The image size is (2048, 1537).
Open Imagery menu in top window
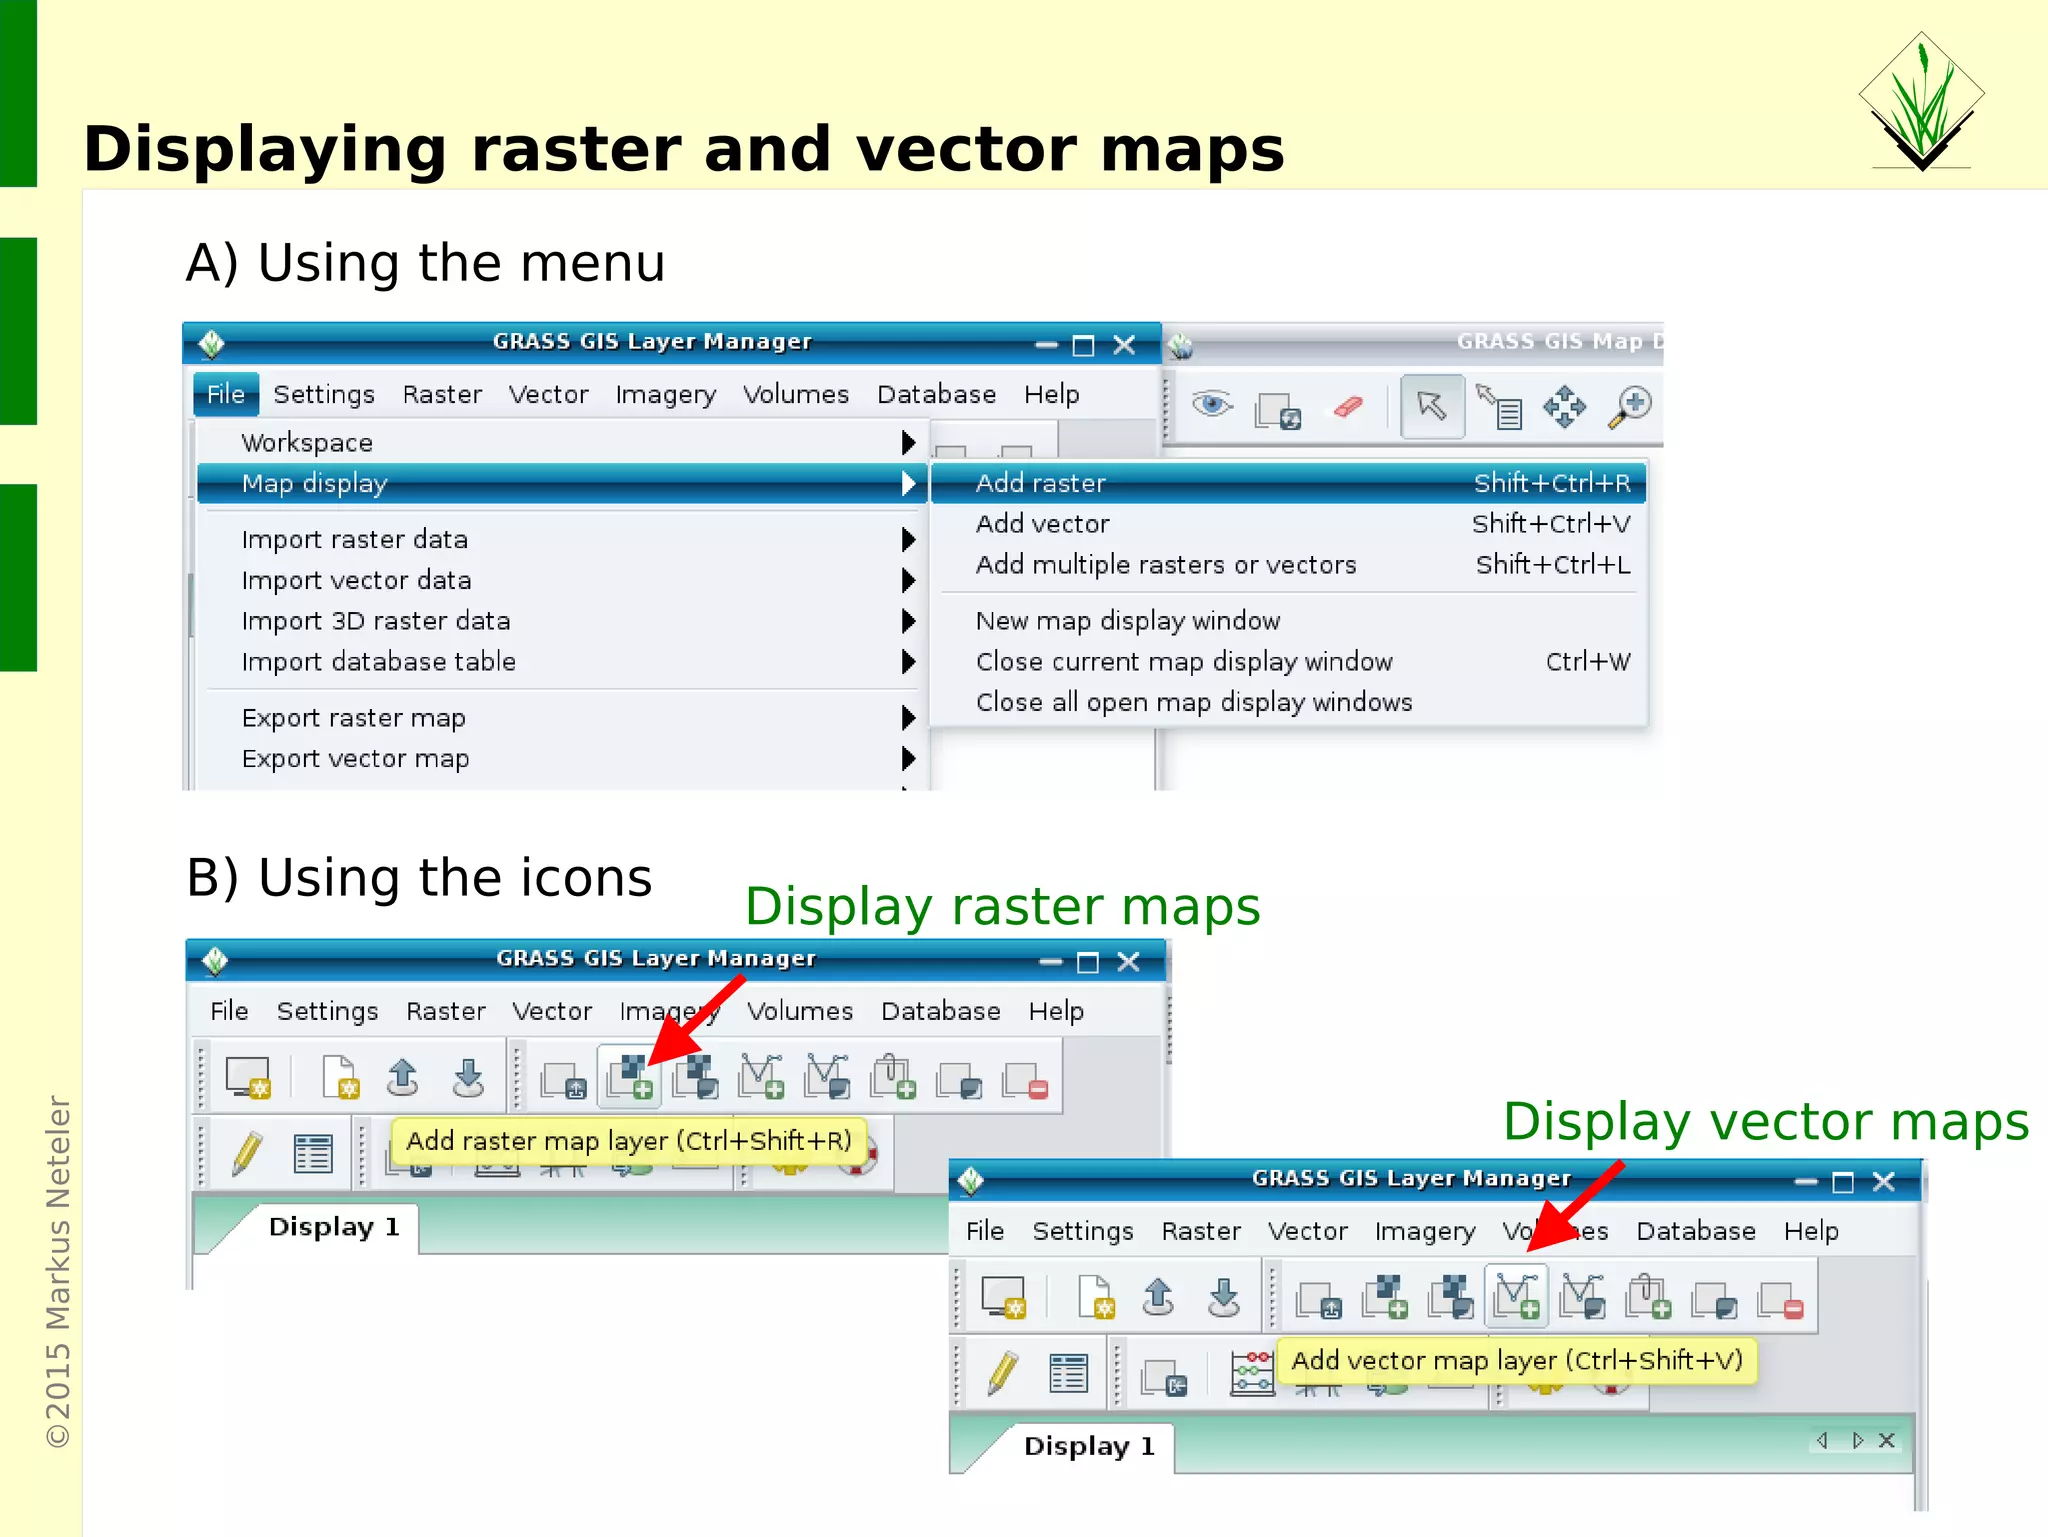click(x=666, y=394)
